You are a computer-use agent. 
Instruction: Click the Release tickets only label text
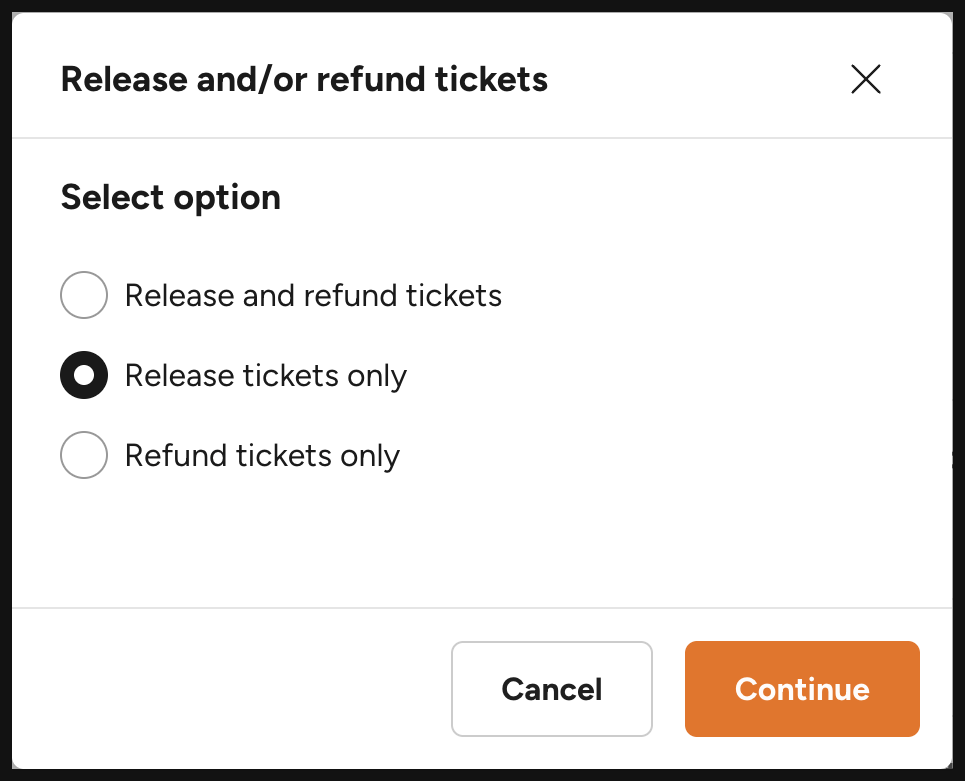(x=265, y=375)
